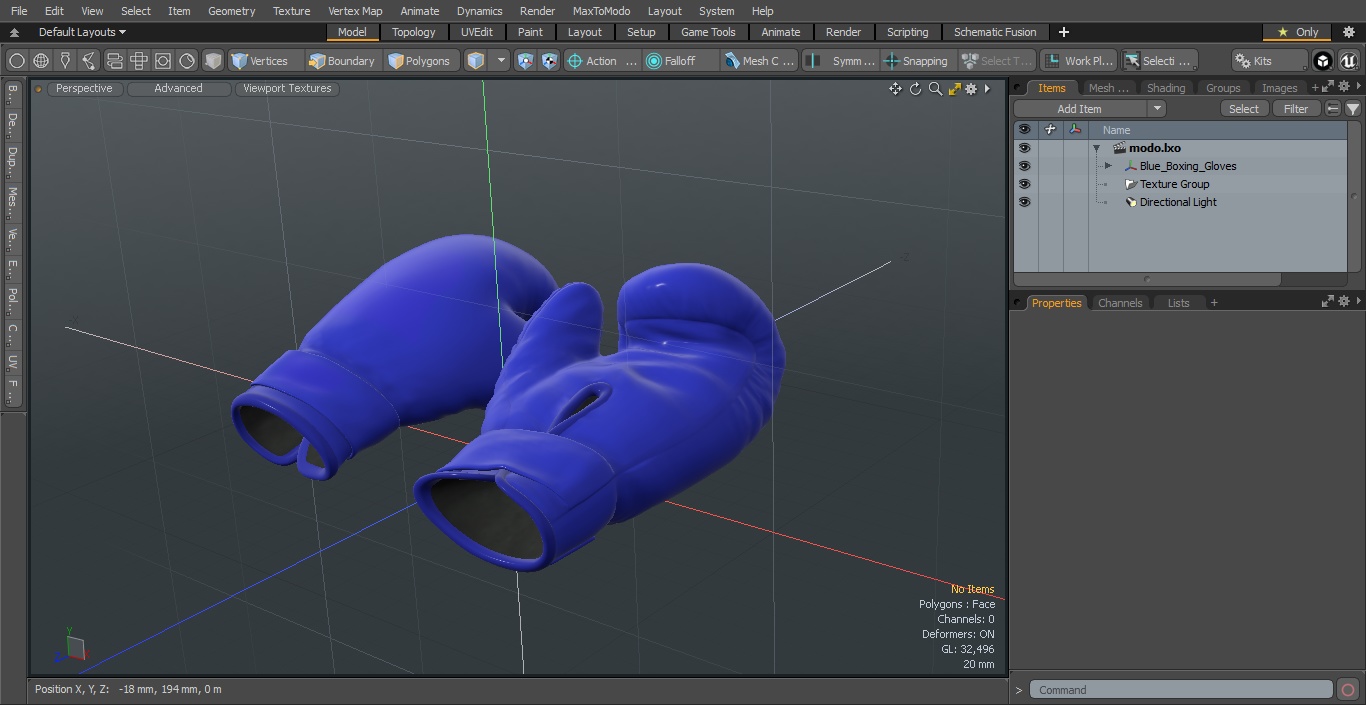The width and height of the screenshot is (1366, 705).
Task: Click the viewport rotate icon
Action: [915, 89]
